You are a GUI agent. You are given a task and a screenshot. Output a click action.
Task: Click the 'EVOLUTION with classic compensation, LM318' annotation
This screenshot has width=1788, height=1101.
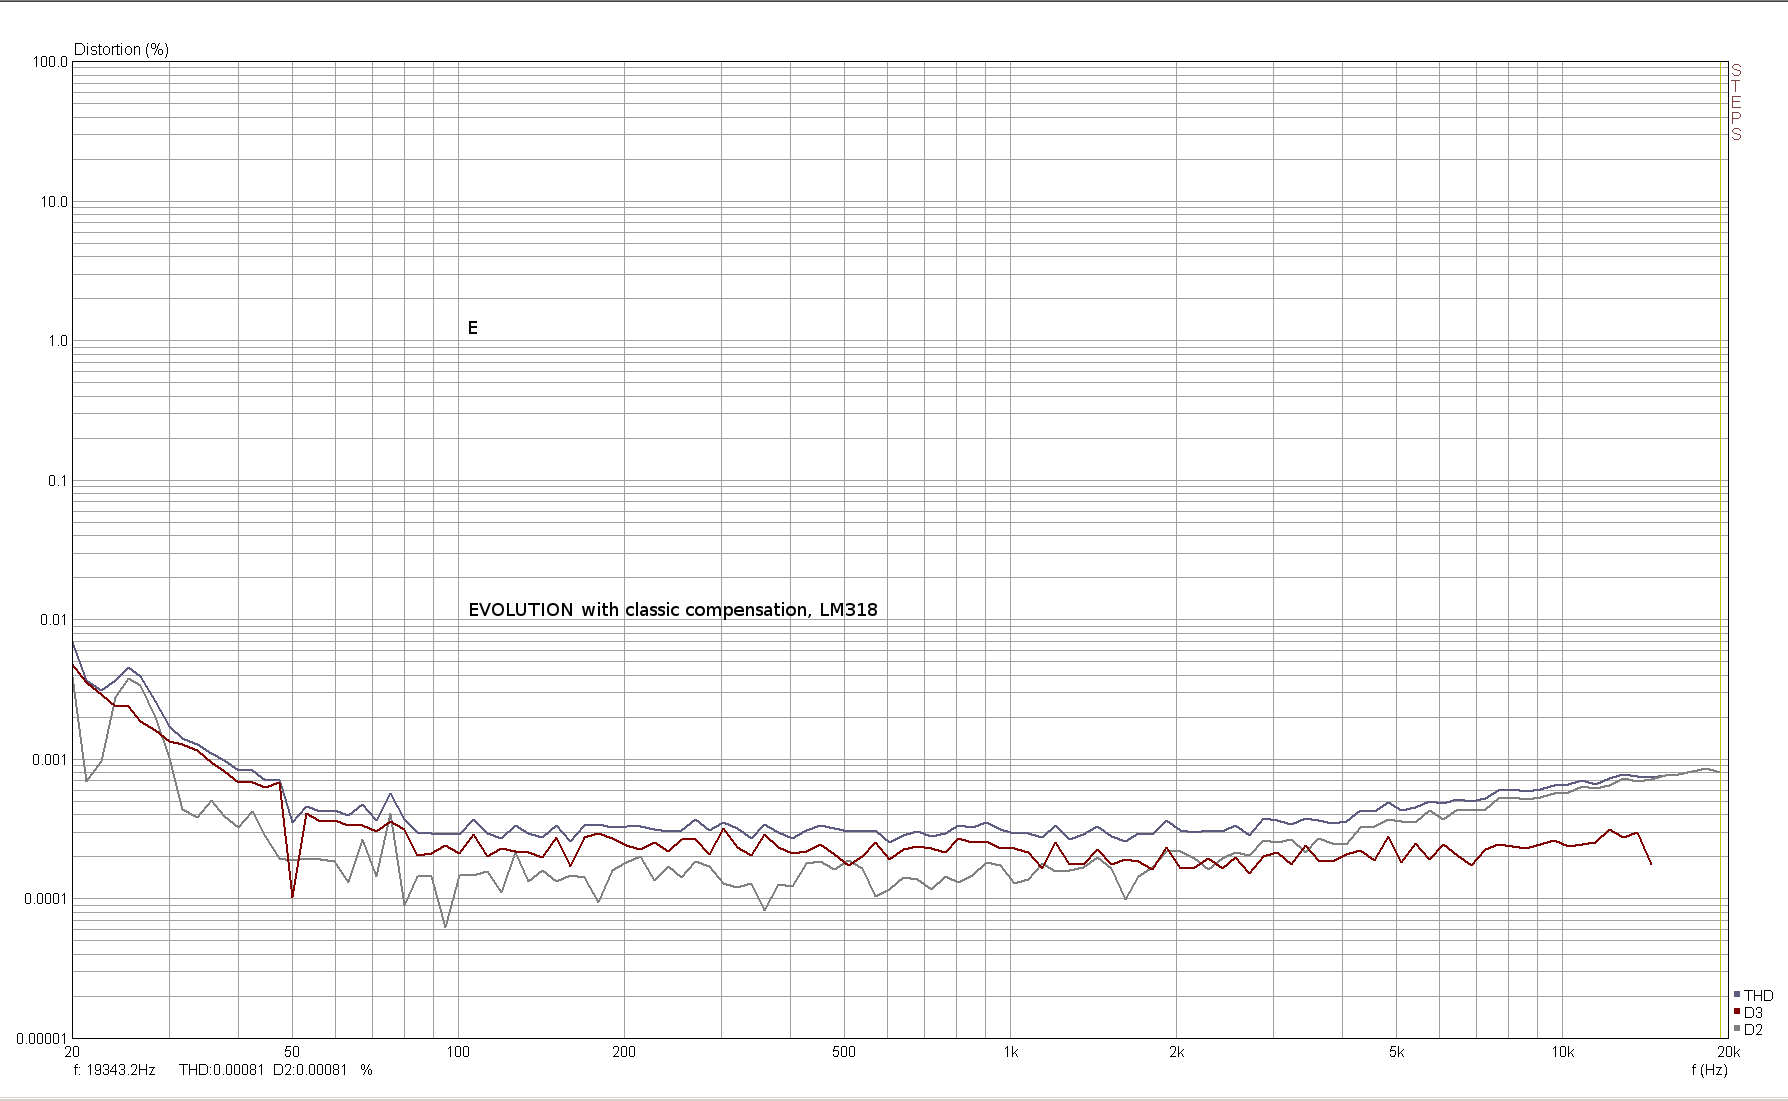pos(673,610)
